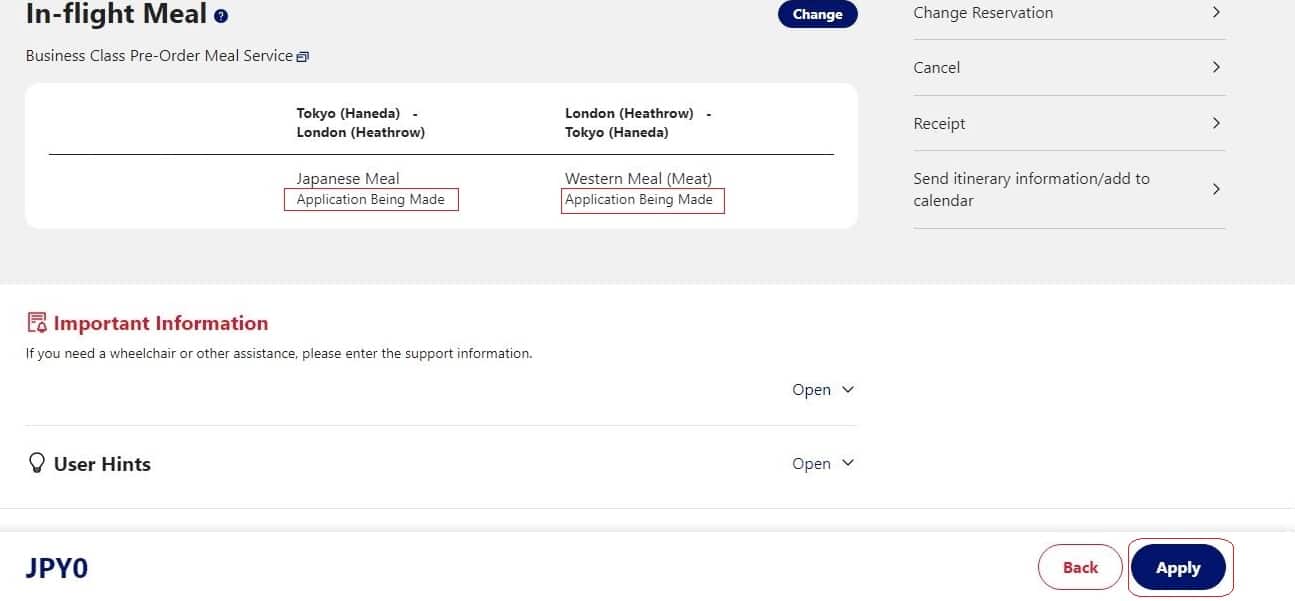
Task: Click the help icon beside In-flight Meal
Action: (221, 16)
